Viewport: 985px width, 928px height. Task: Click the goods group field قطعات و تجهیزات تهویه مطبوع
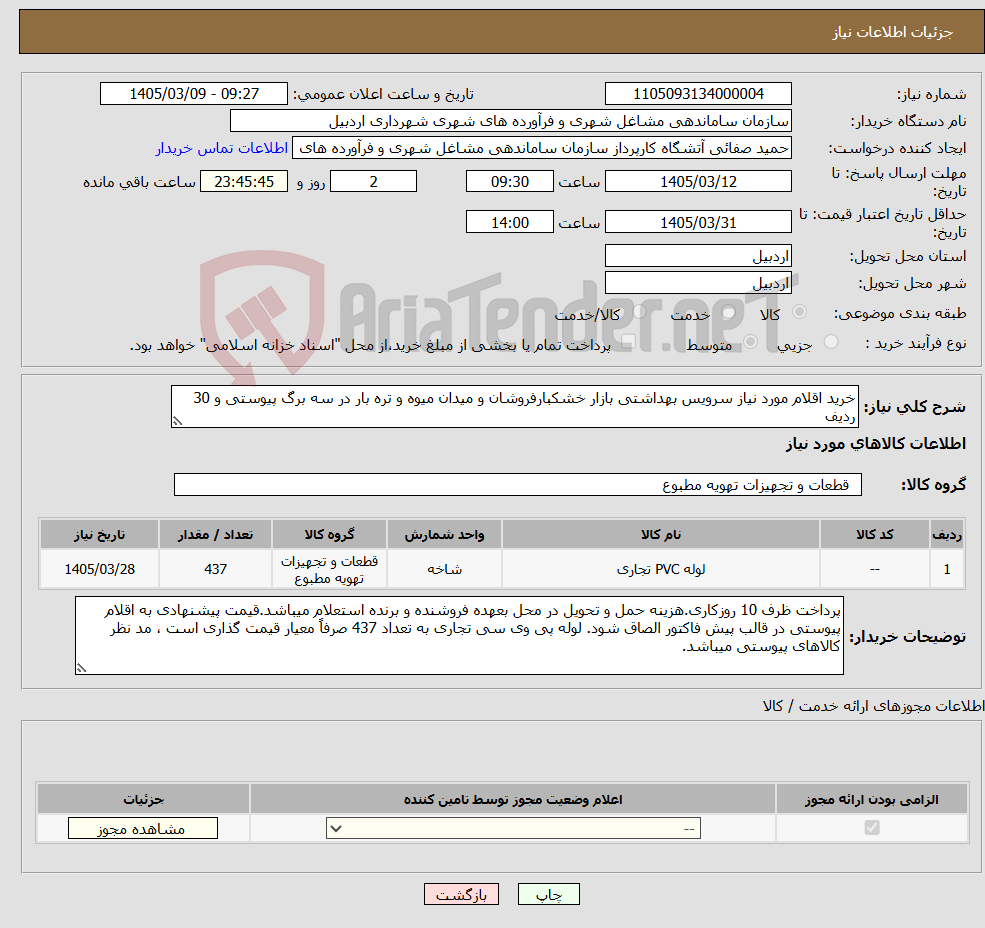(518, 484)
